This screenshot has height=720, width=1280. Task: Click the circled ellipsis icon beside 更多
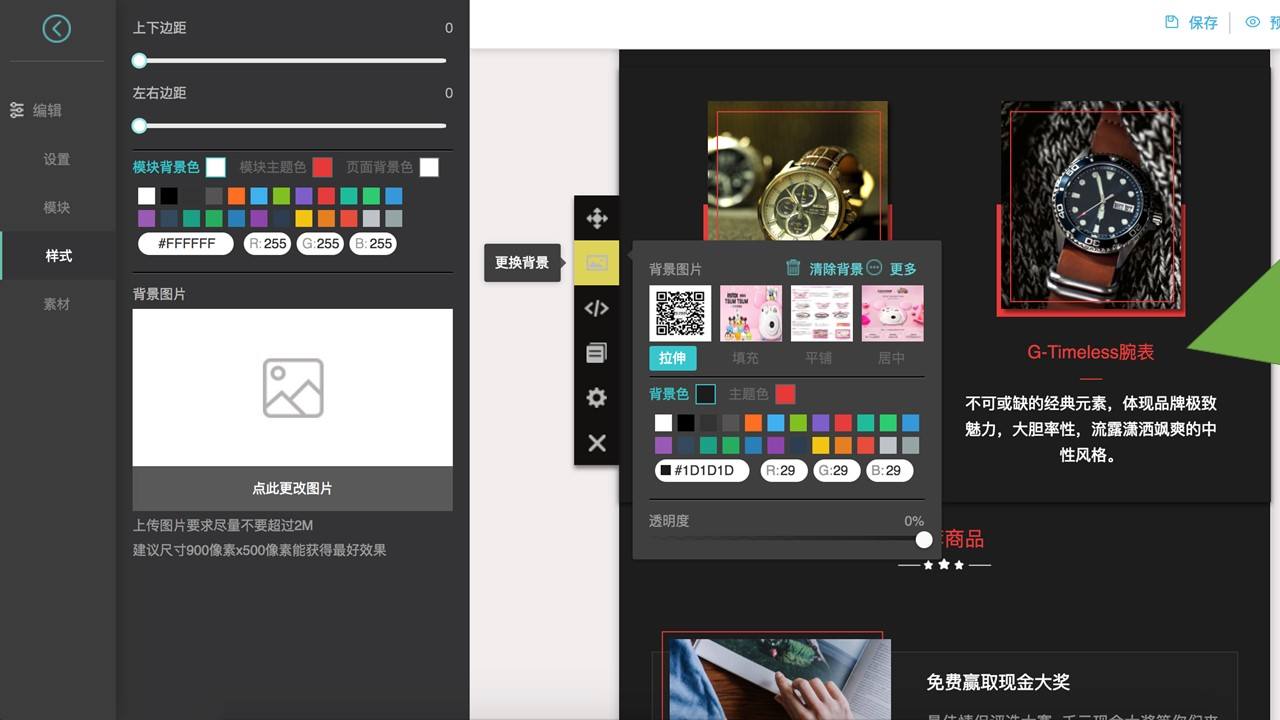[x=874, y=268]
